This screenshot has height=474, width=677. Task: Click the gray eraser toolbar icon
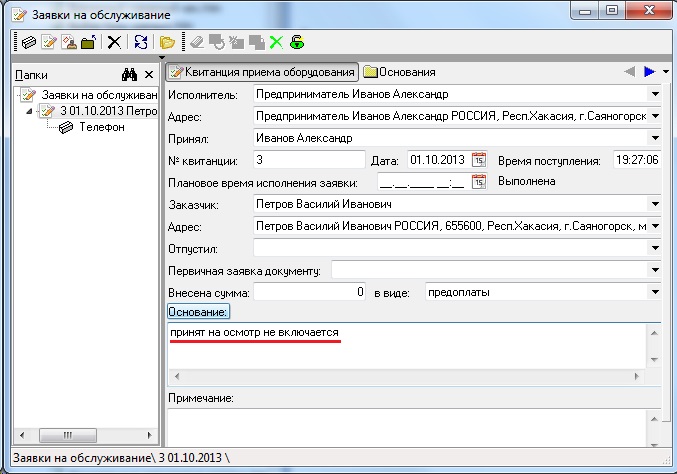click(197, 42)
